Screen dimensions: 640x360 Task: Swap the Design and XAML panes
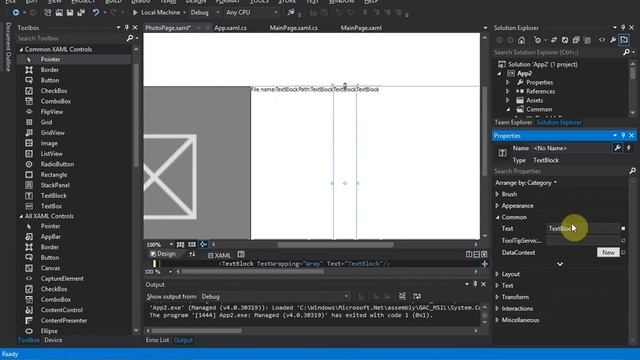(192, 254)
